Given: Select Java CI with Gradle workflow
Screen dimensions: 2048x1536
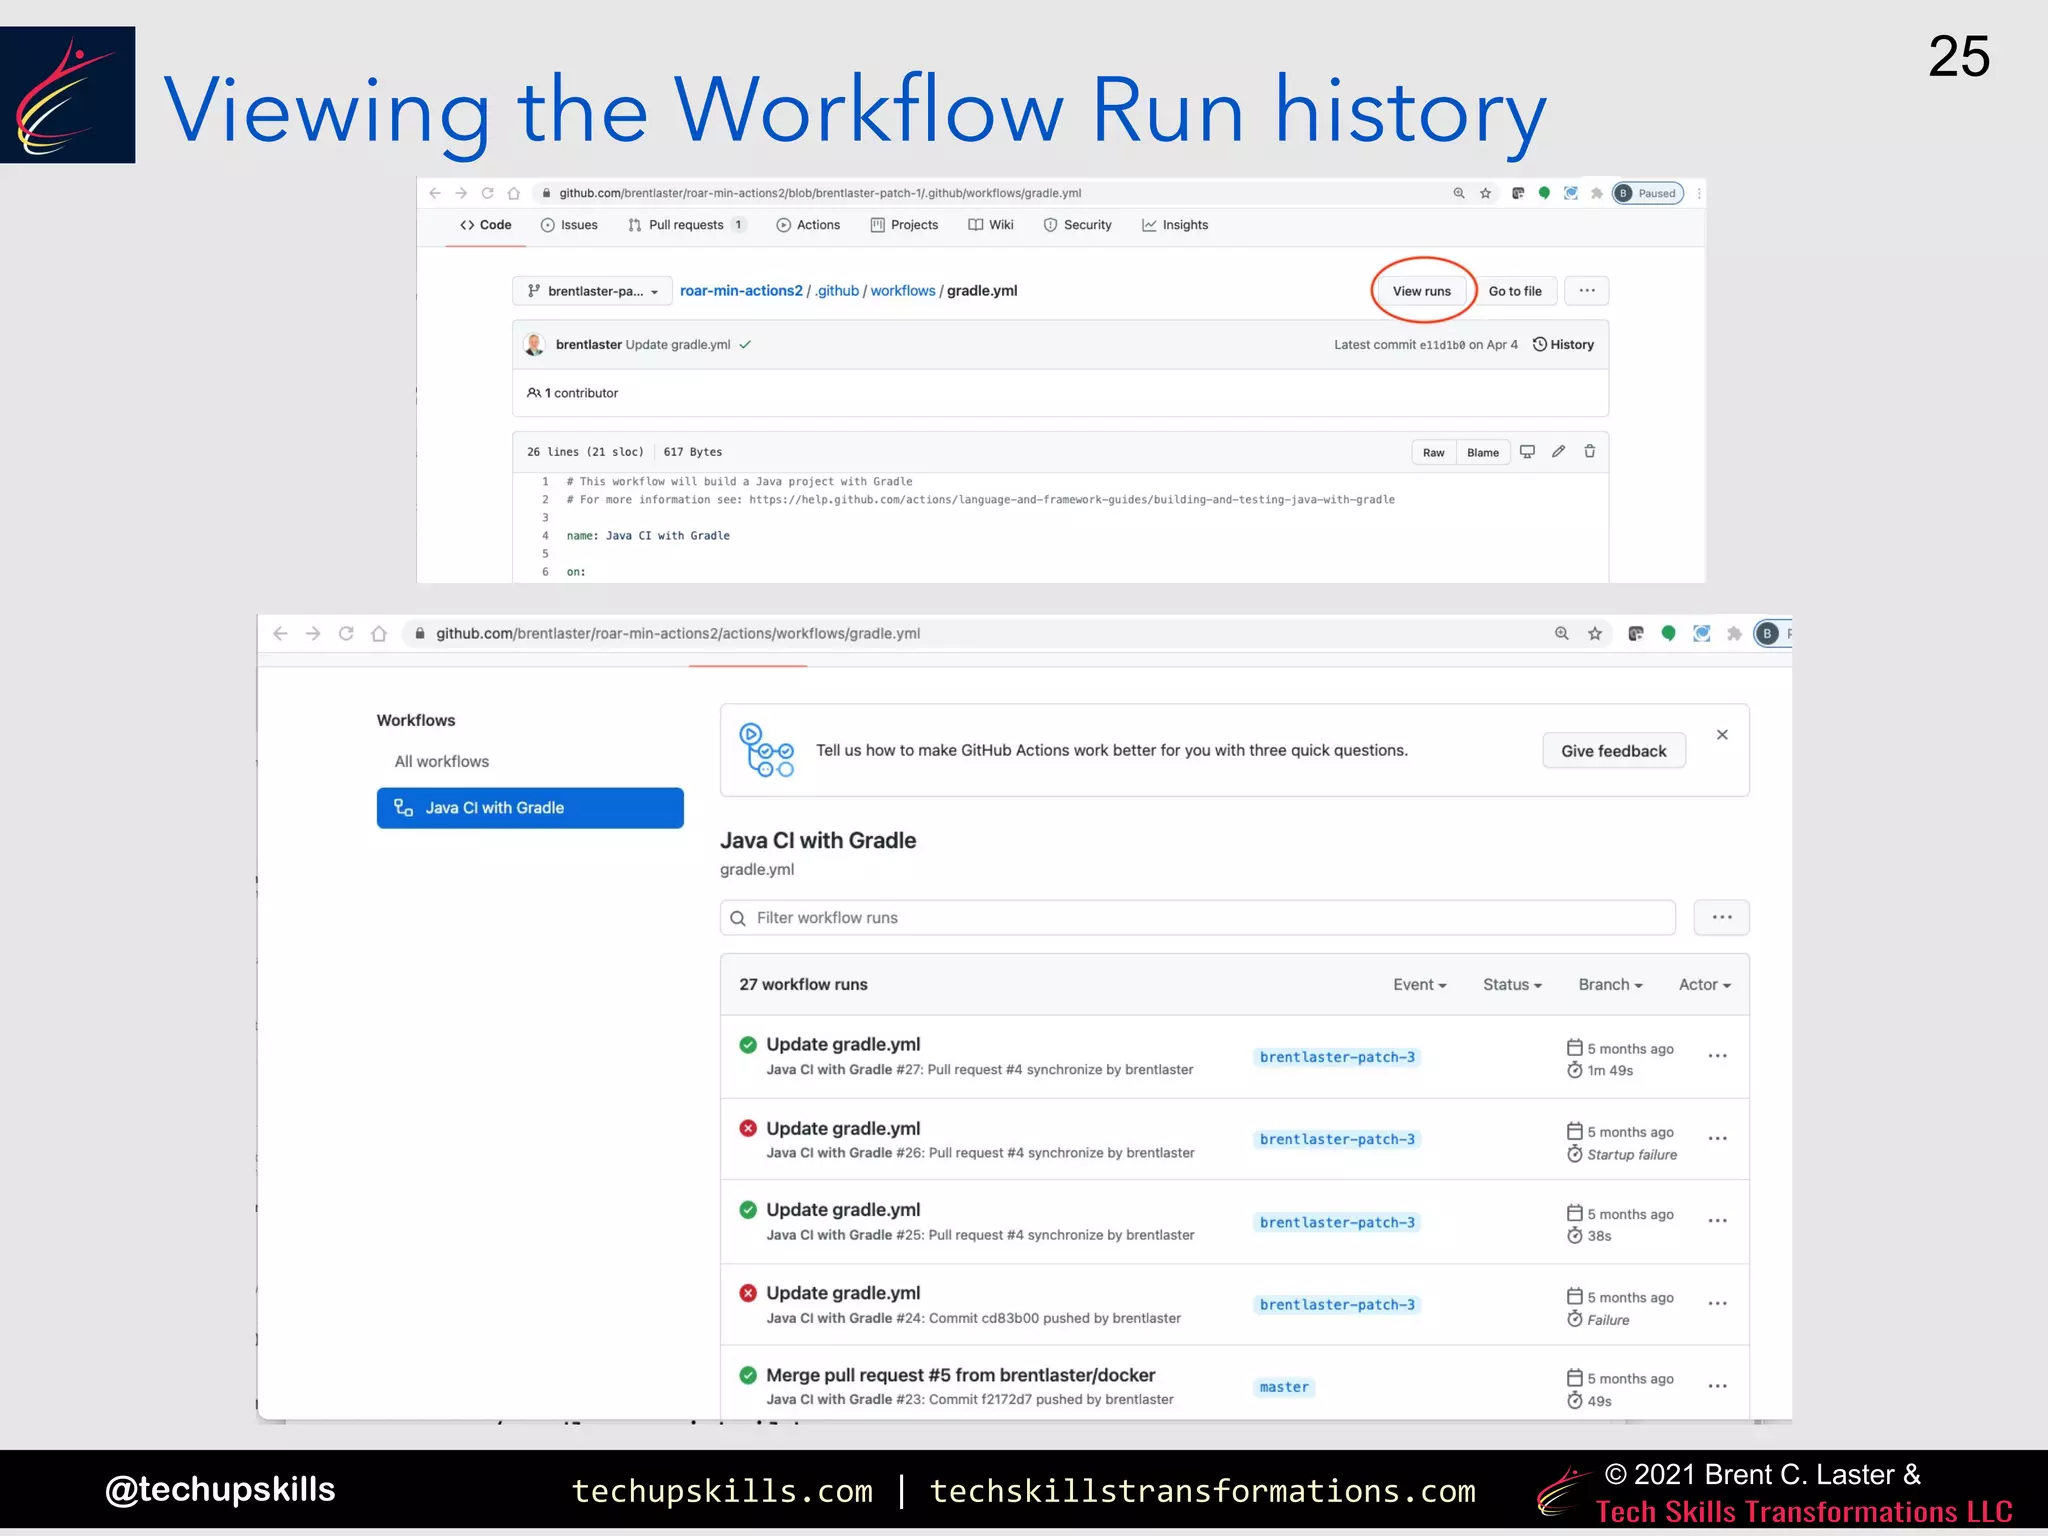Looking at the screenshot, I should 530,808.
